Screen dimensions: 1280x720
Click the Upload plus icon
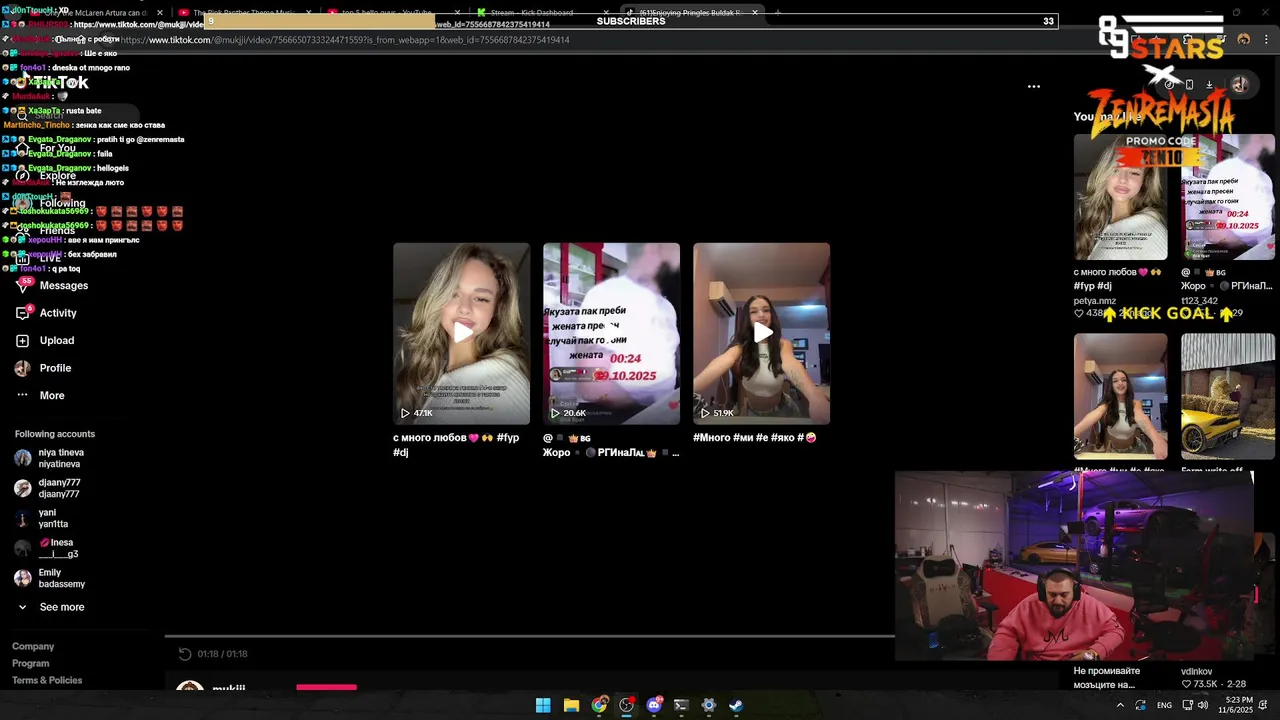22,341
